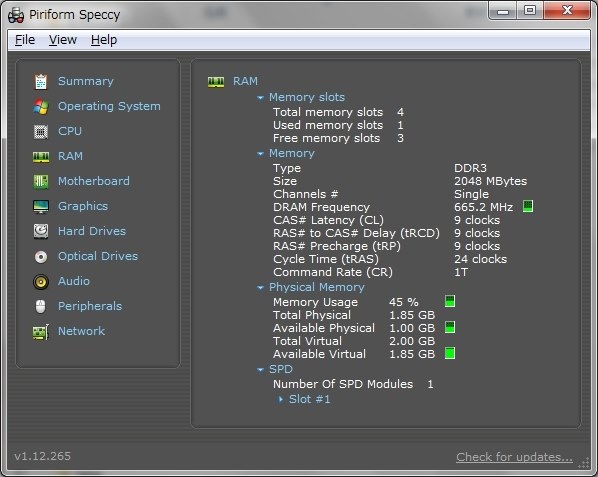
Task: Open the Hard Drives section
Action: coord(92,231)
